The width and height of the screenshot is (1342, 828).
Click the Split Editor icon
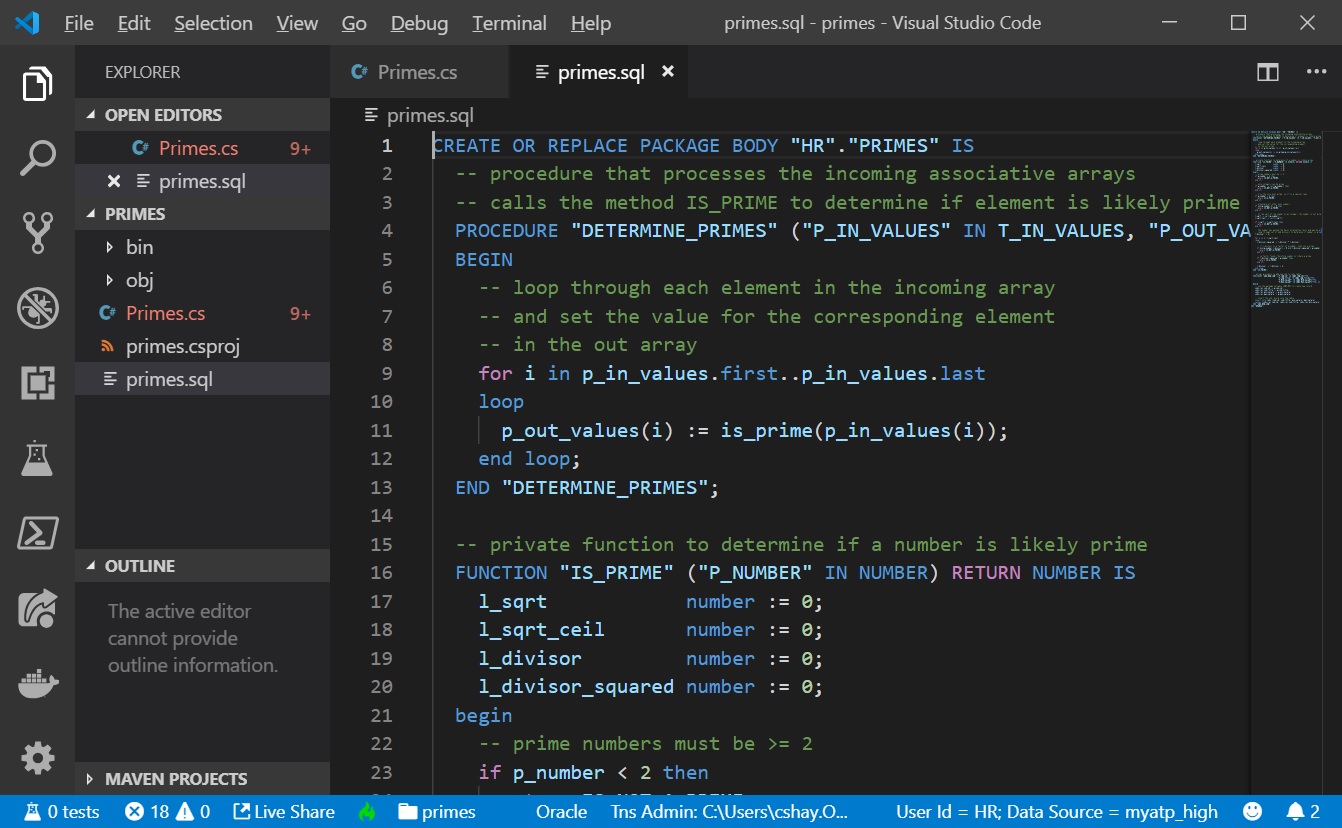coord(1267,72)
